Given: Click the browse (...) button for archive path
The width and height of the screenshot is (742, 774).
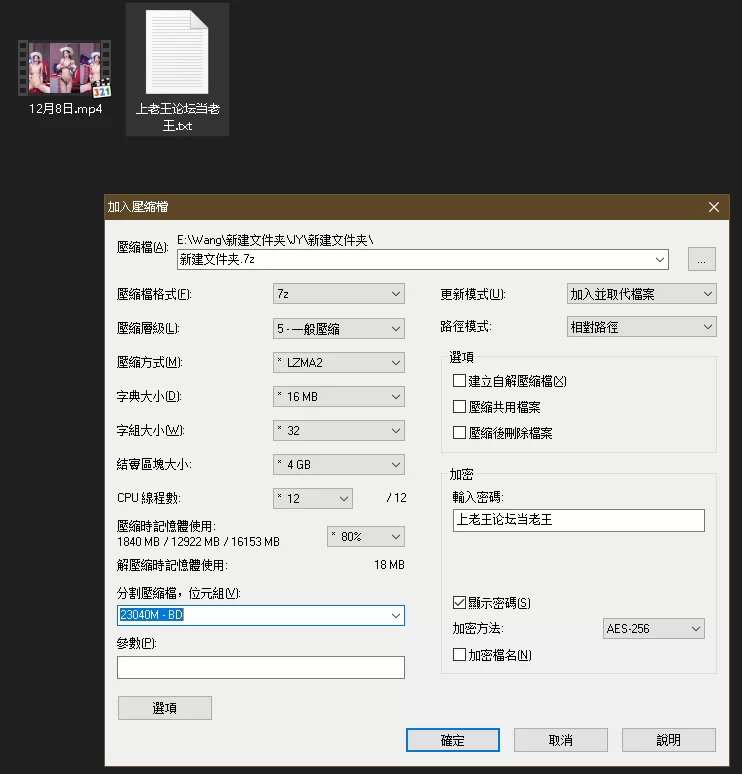Looking at the screenshot, I should (x=701, y=259).
